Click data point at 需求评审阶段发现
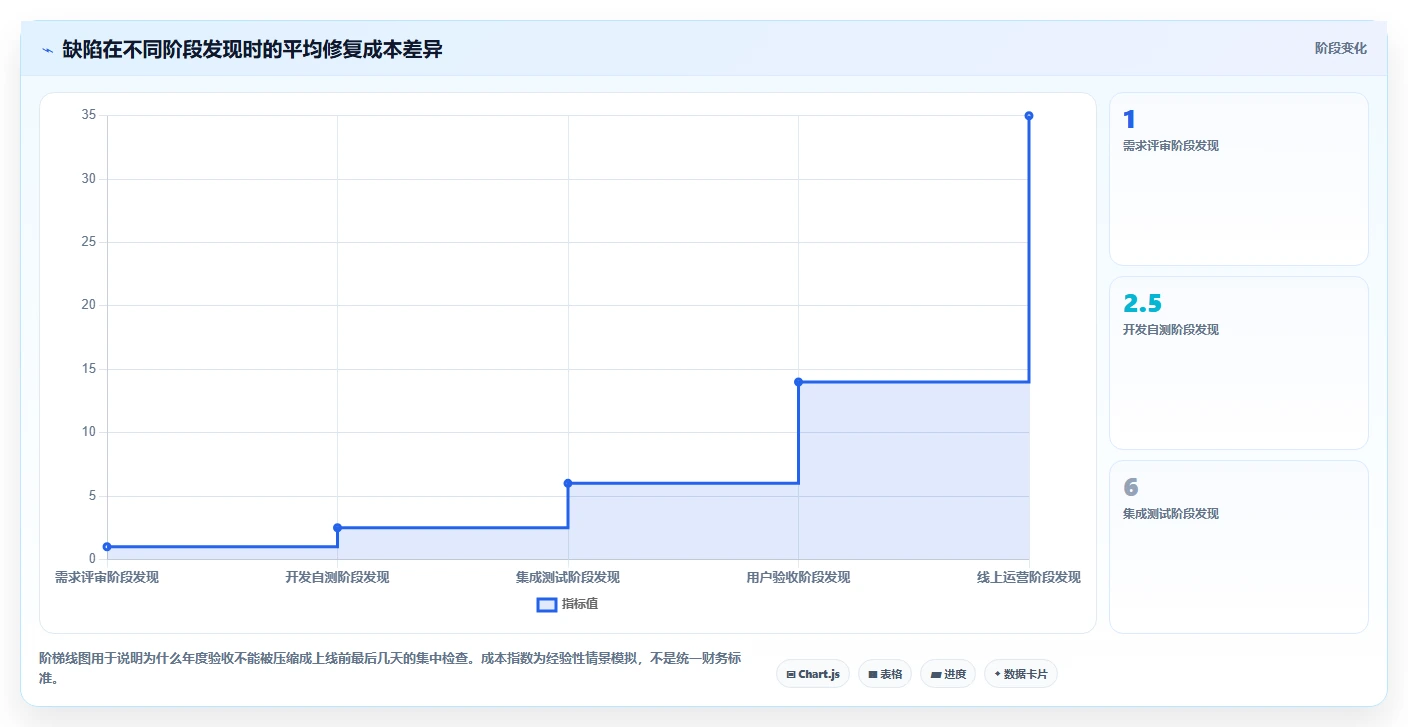Image resolution: width=1408 pixels, height=727 pixels. click(x=107, y=547)
